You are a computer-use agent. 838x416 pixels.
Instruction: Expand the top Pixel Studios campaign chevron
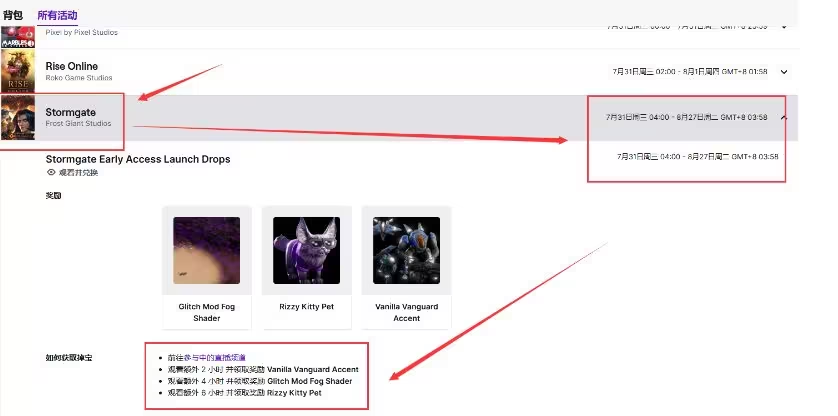(x=784, y=26)
